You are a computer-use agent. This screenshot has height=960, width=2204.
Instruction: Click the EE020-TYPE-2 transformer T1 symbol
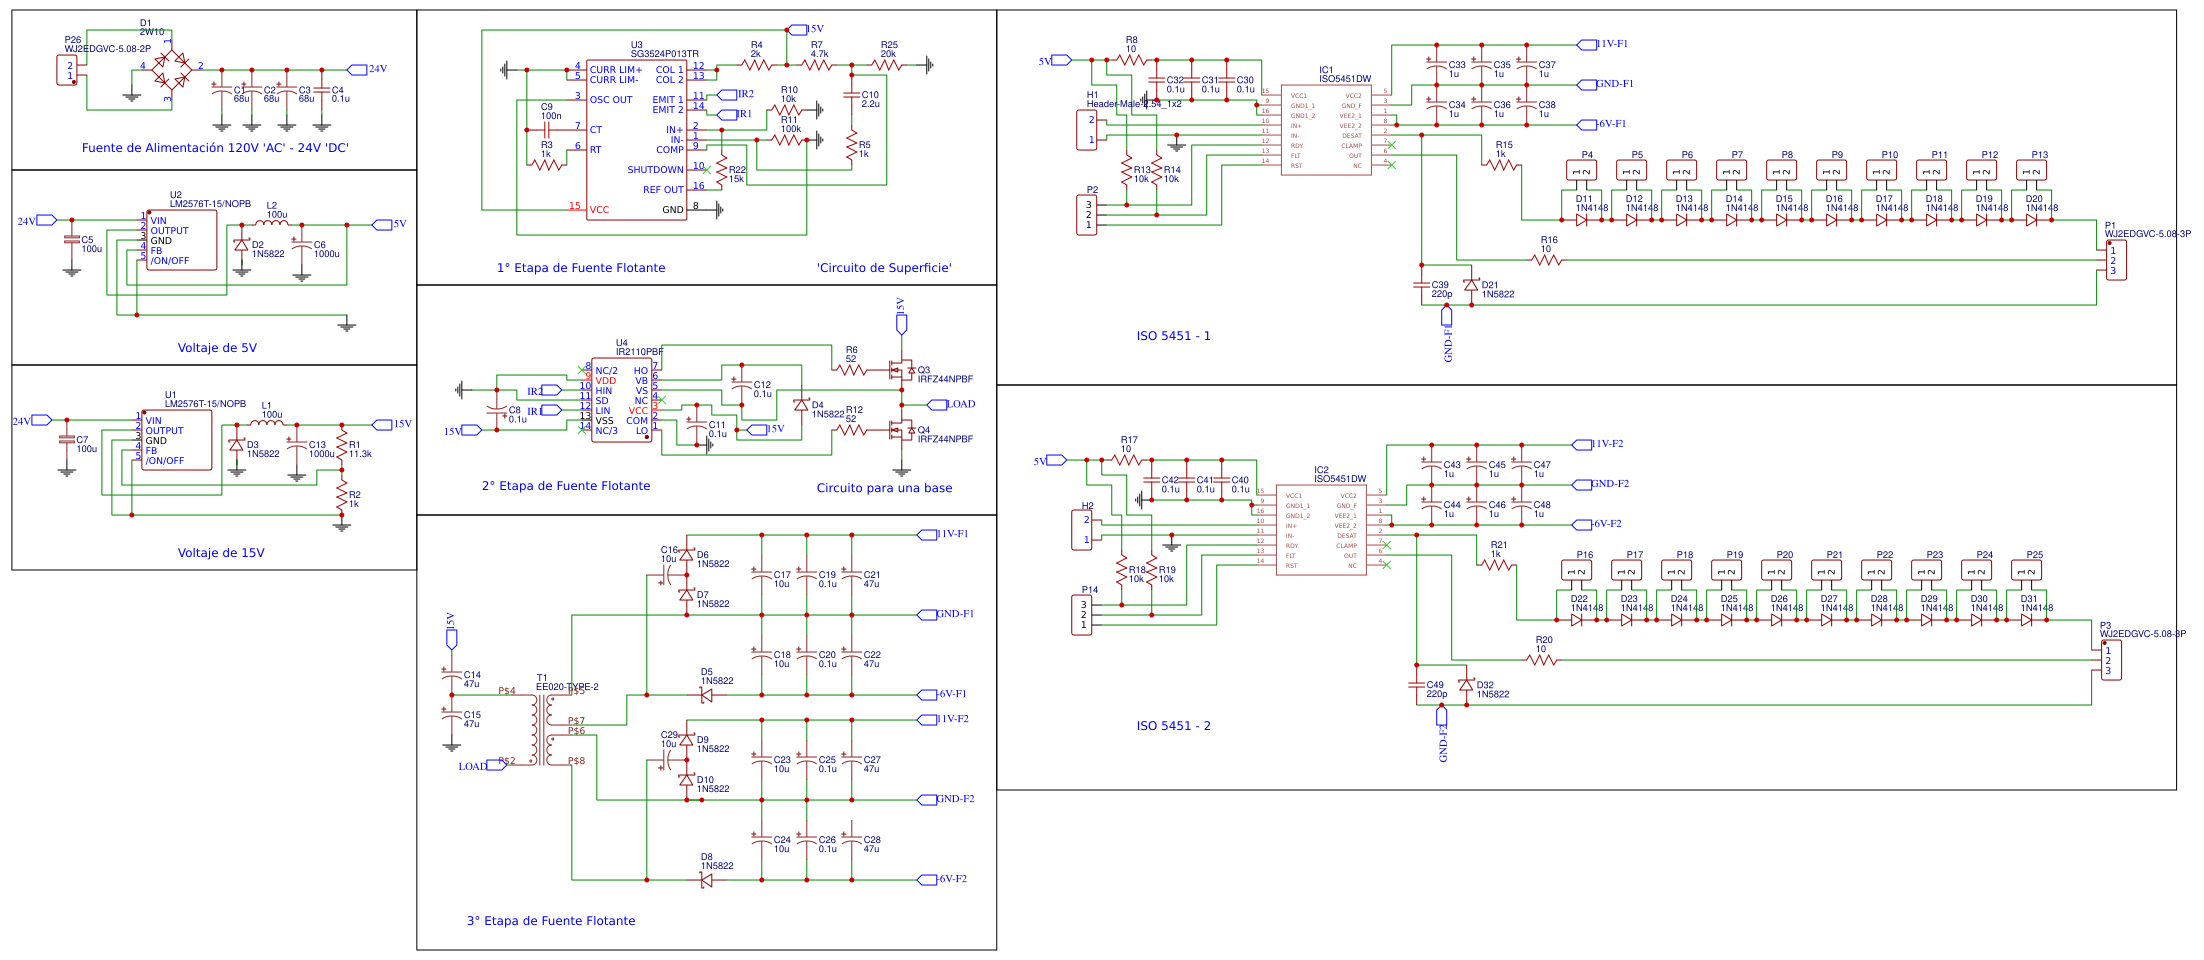pos(541,730)
